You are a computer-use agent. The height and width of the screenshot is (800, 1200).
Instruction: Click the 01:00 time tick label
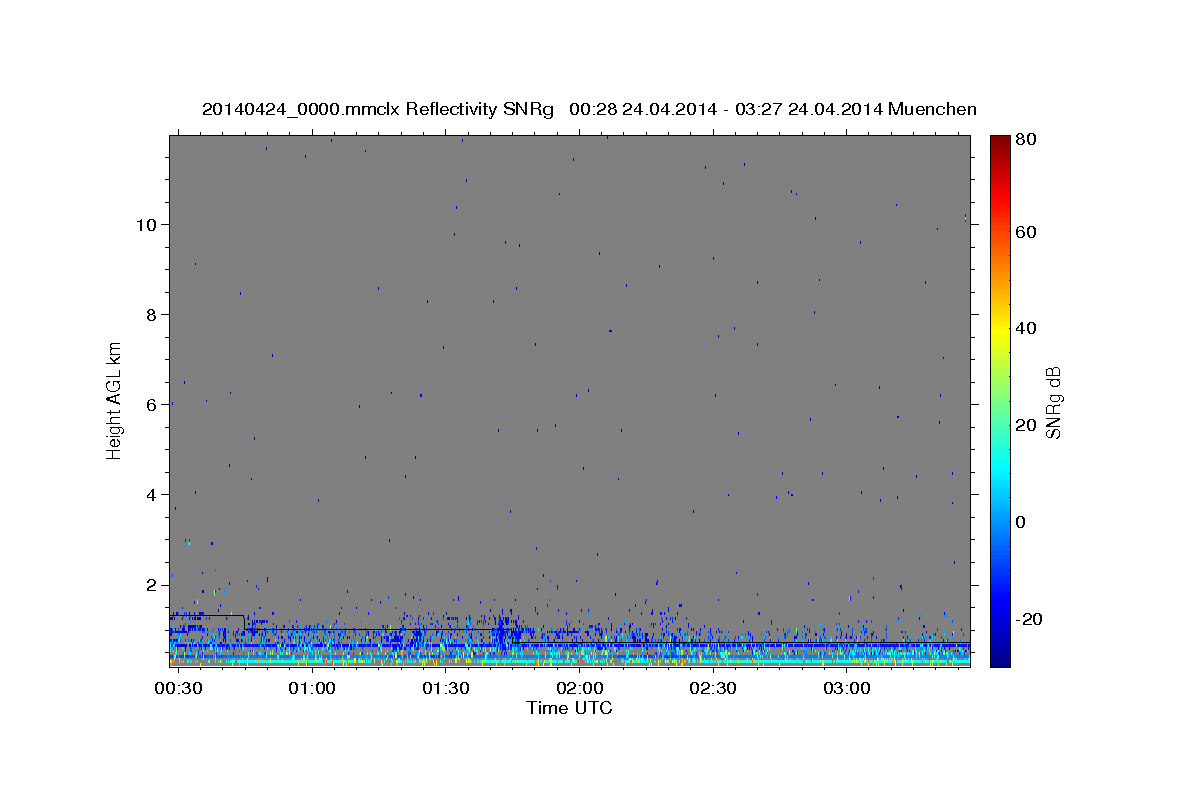click(x=312, y=689)
